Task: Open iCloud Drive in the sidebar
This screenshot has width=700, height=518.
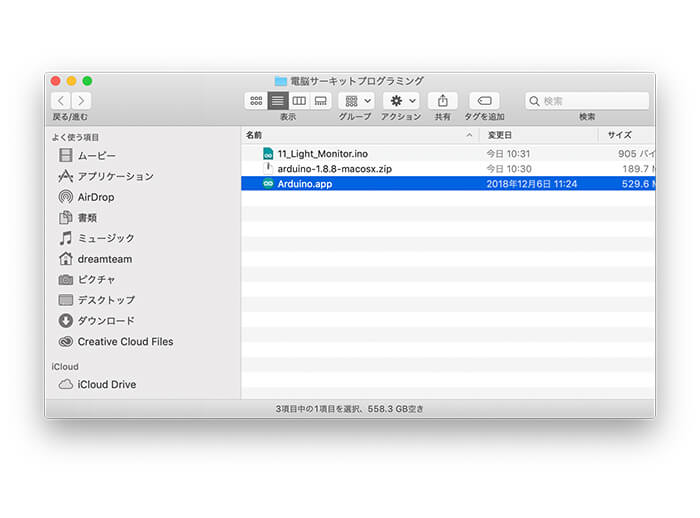Action: [x=106, y=384]
